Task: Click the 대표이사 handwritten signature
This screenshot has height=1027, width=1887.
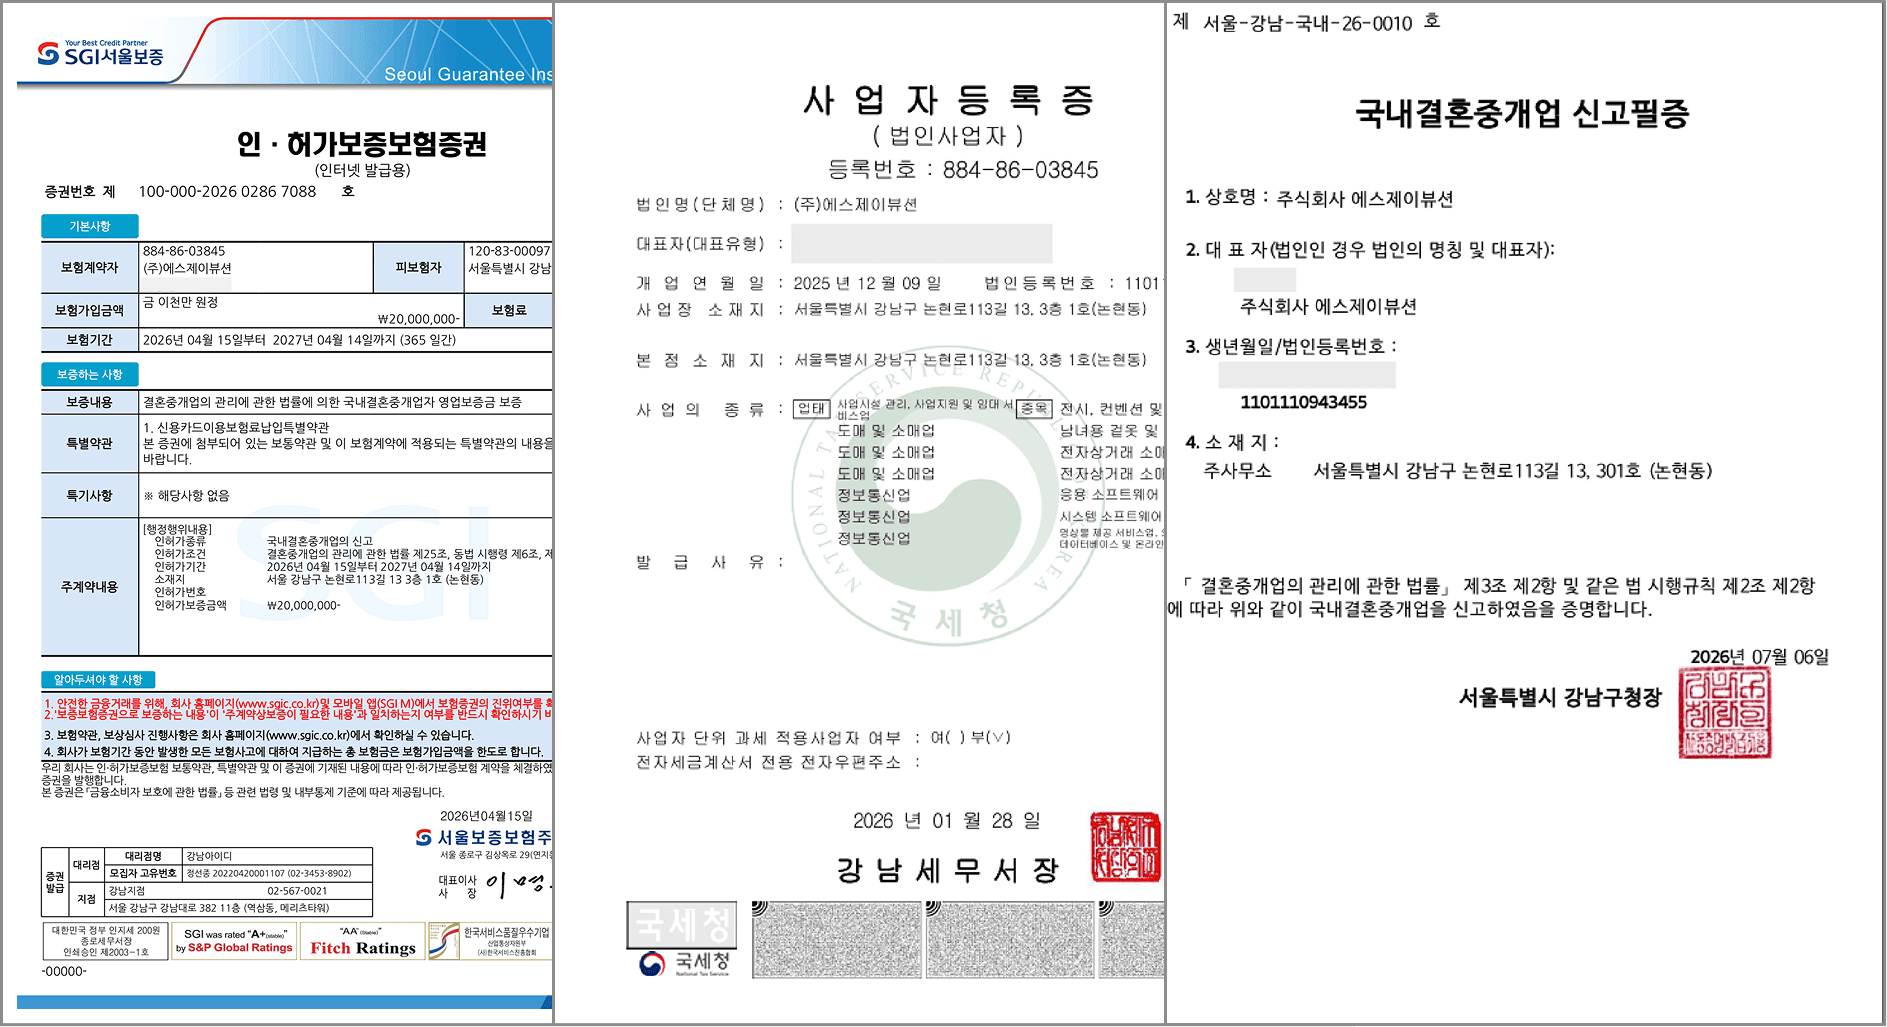Action: pos(518,884)
